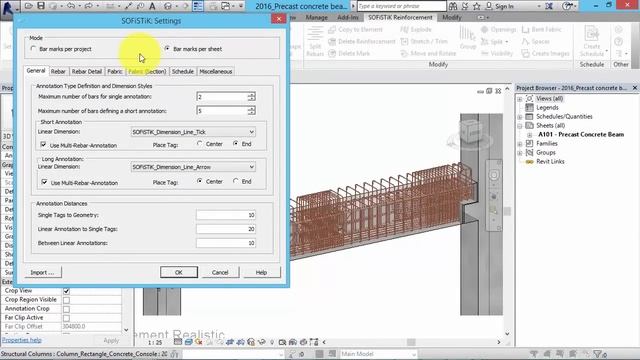Select the Text 'A' tool in quick access toolbar

pos(152,6)
